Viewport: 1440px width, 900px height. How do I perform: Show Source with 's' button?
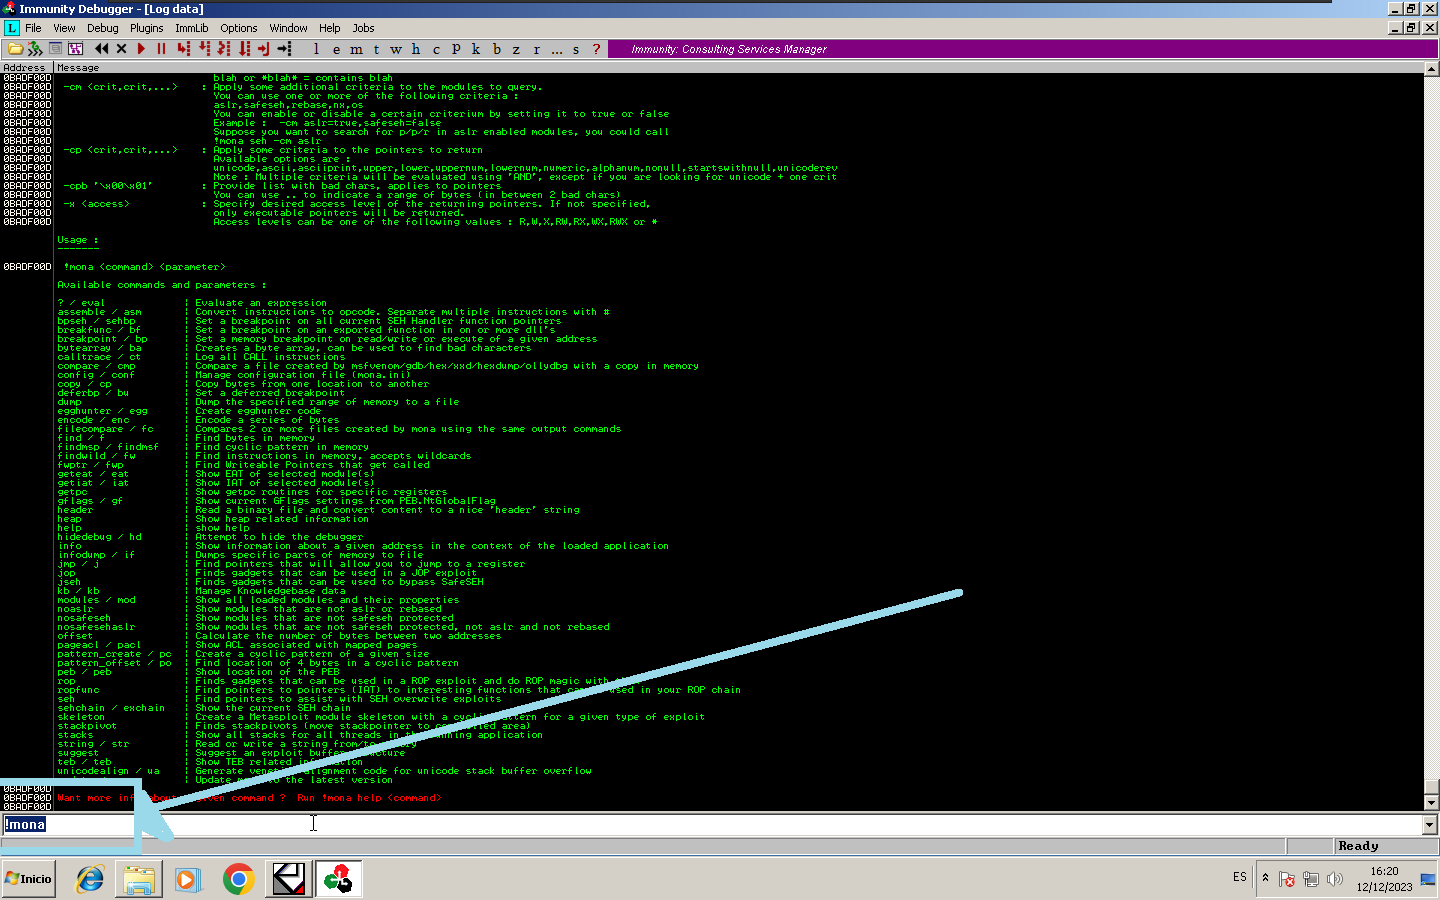[576, 49]
